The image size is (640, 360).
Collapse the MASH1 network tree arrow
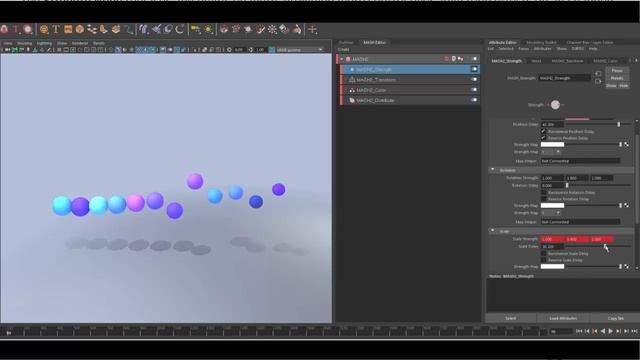tap(342, 59)
